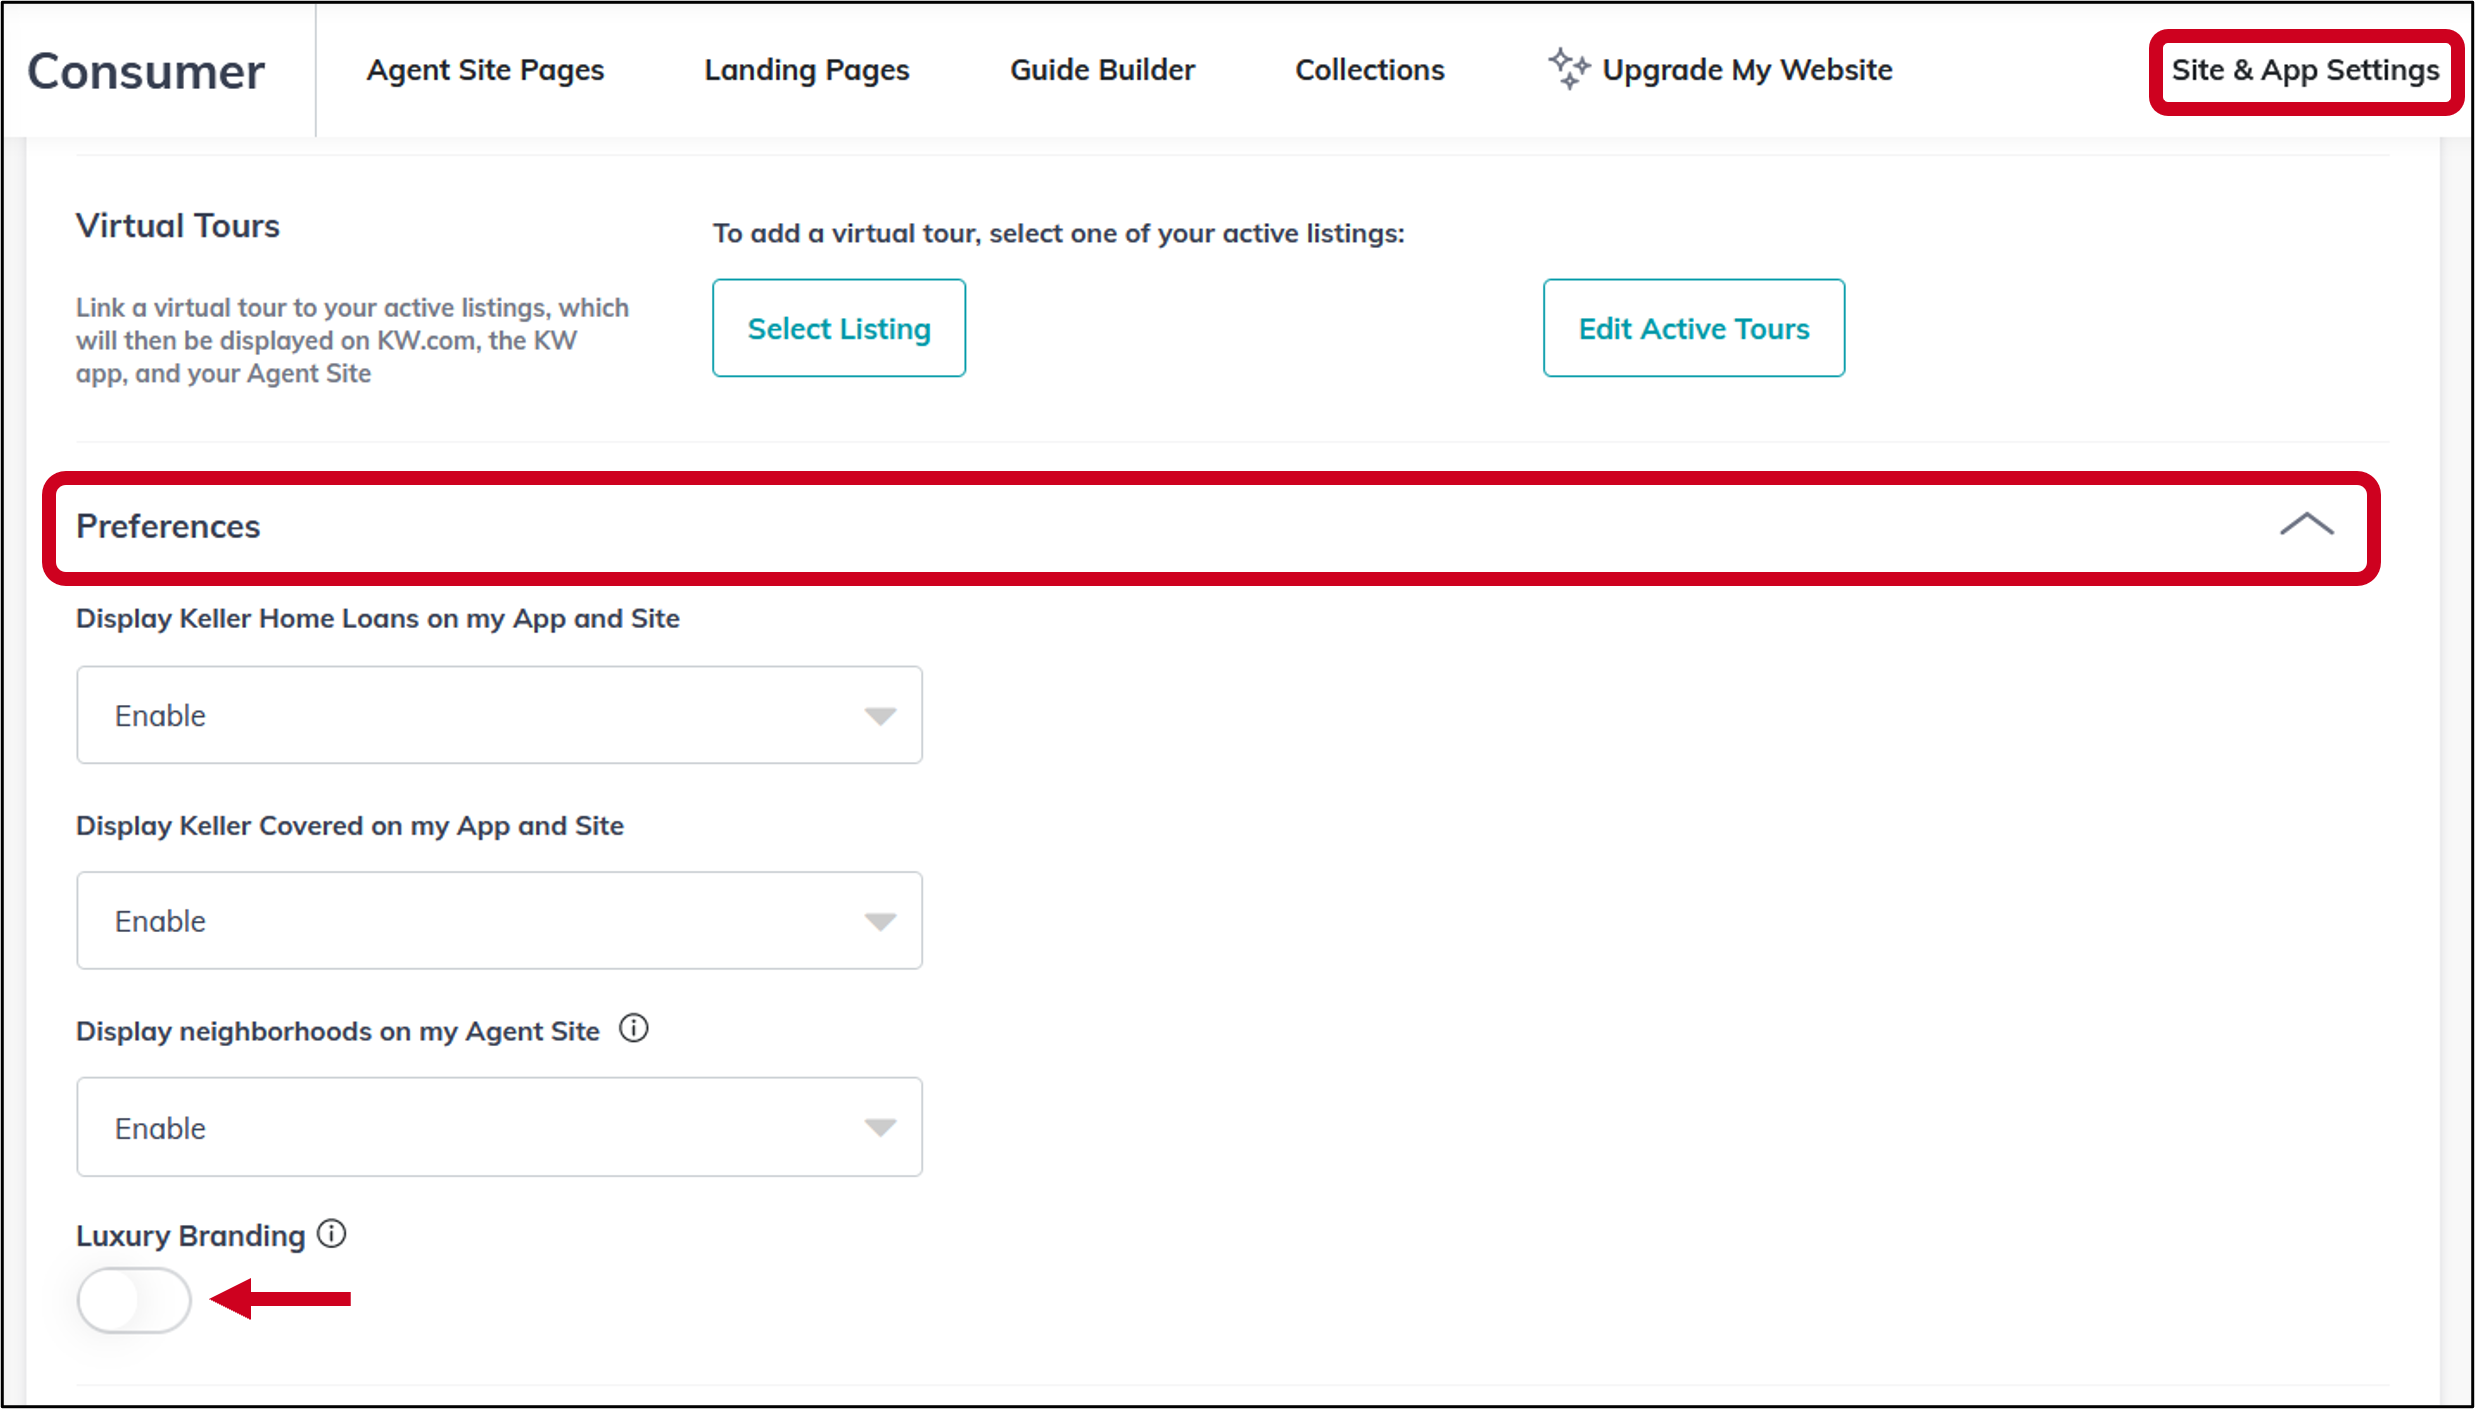Screen dimensions: 2475x1409
Task: Click info icon next to Display neighborhoods
Action: pyautogui.click(x=634, y=1028)
